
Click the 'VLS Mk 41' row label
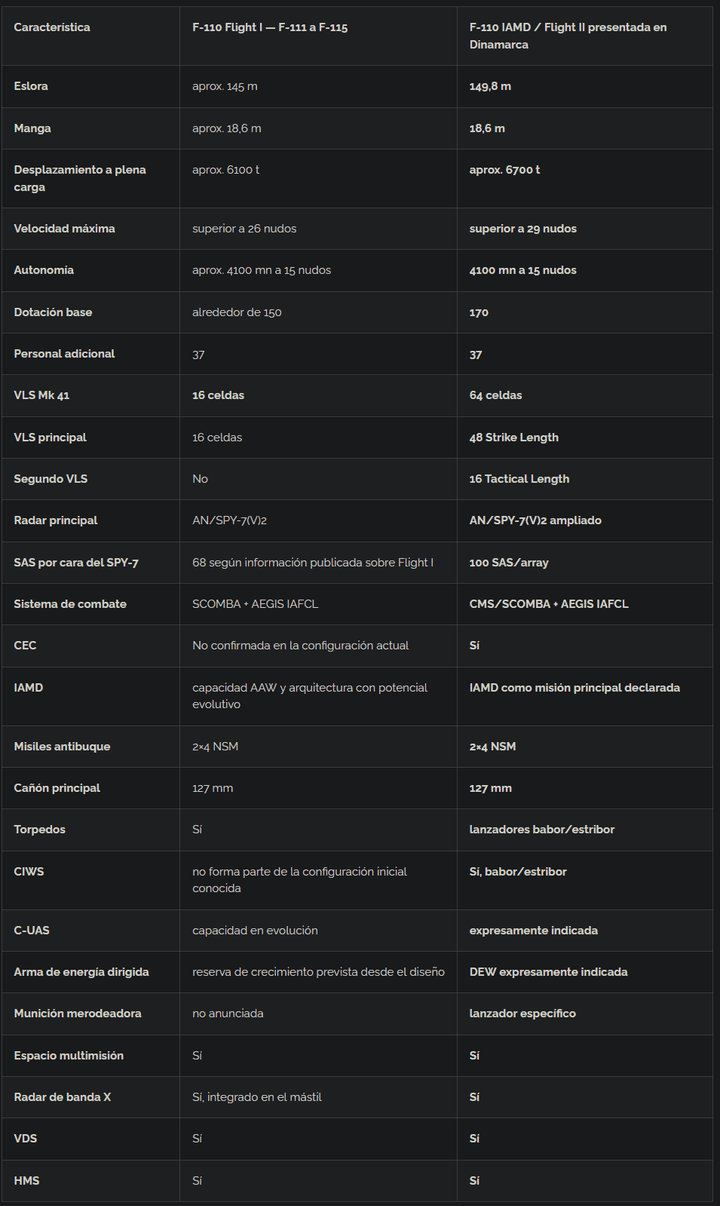[x=42, y=395]
